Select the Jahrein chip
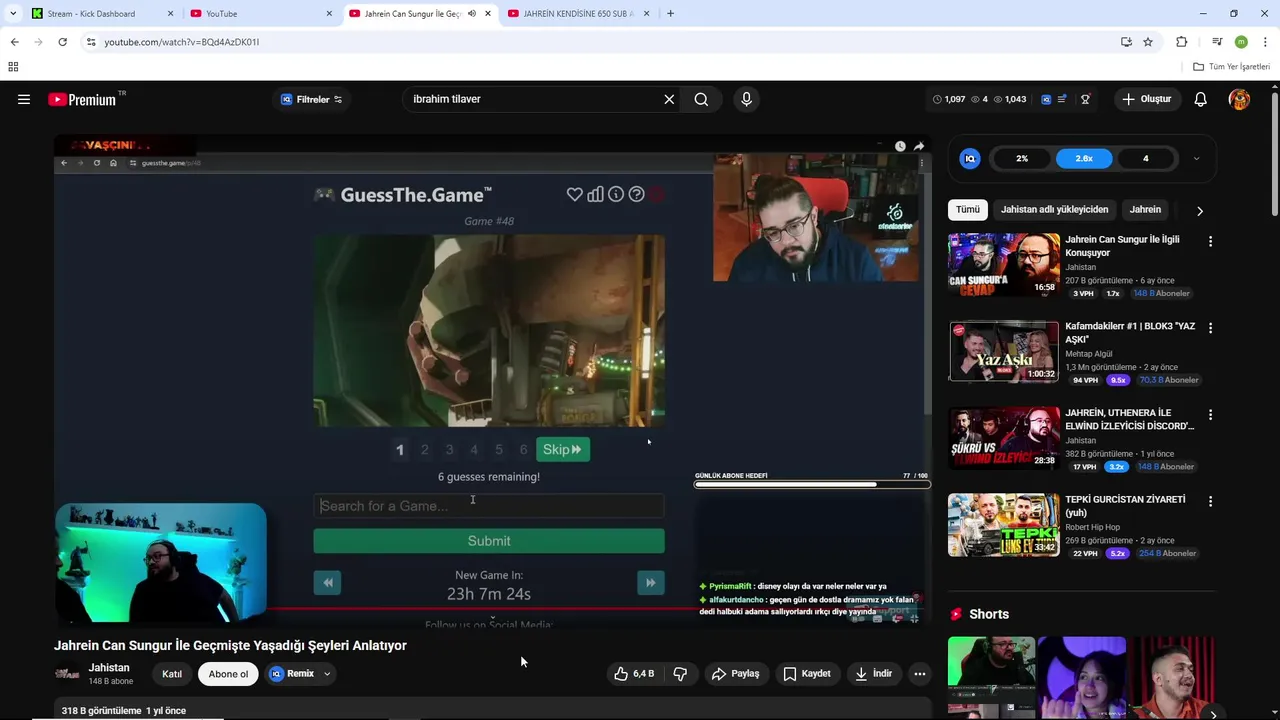The width and height of the screenshot is (1280, 720). 1145,210
